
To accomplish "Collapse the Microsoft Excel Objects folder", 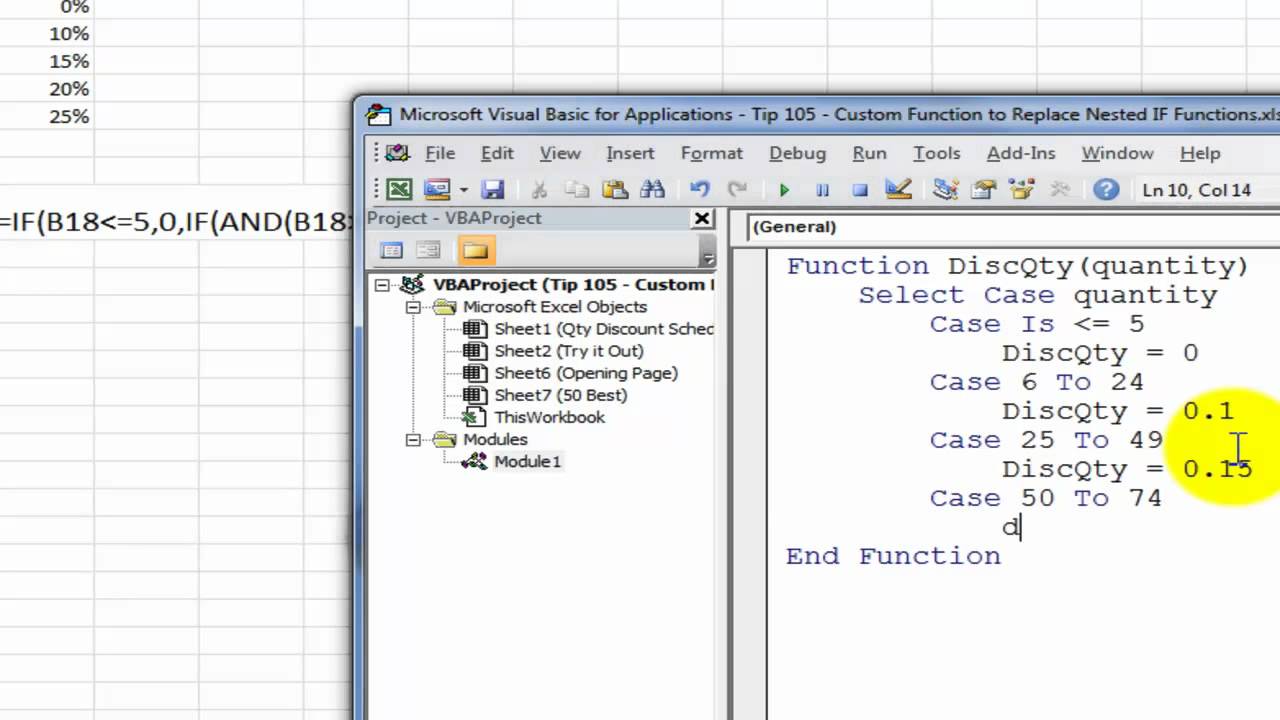I will (x=413, y=307).
